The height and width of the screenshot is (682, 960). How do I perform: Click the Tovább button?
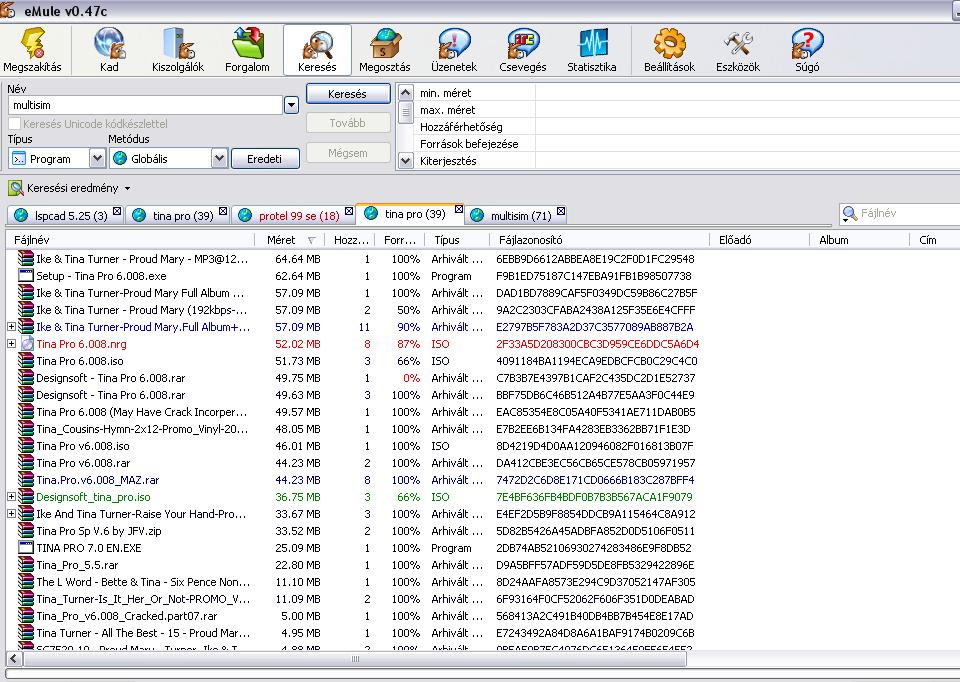[x=348, y=123]
